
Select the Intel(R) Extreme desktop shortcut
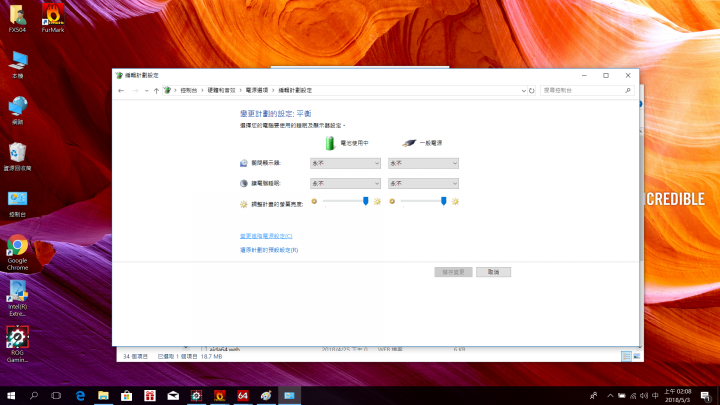[17, 299]
